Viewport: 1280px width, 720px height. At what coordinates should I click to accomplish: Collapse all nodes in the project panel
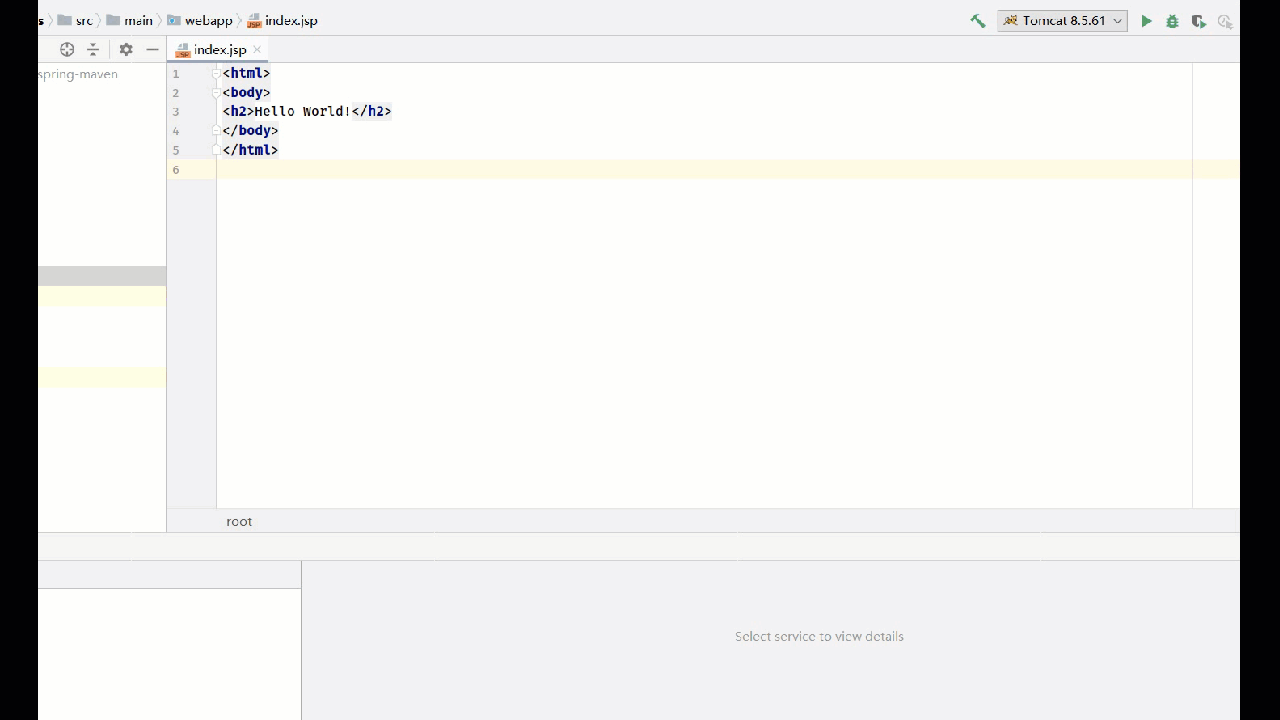coord(93,49)
